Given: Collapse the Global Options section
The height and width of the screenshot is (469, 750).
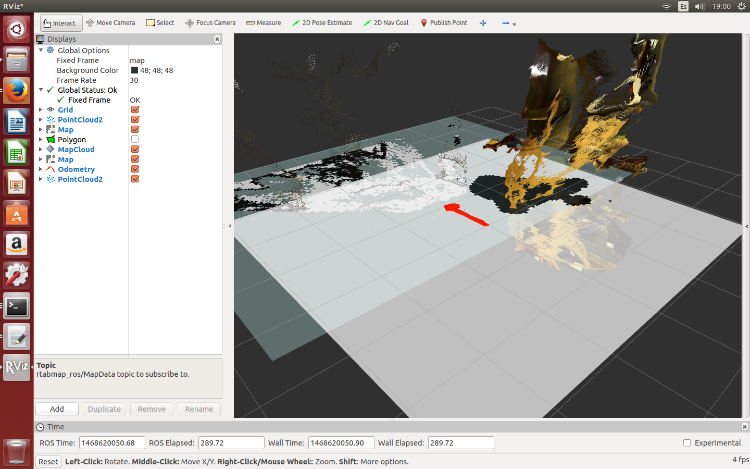Looking at the screenshot, I should pyautogui.click(x=41, y=50).
